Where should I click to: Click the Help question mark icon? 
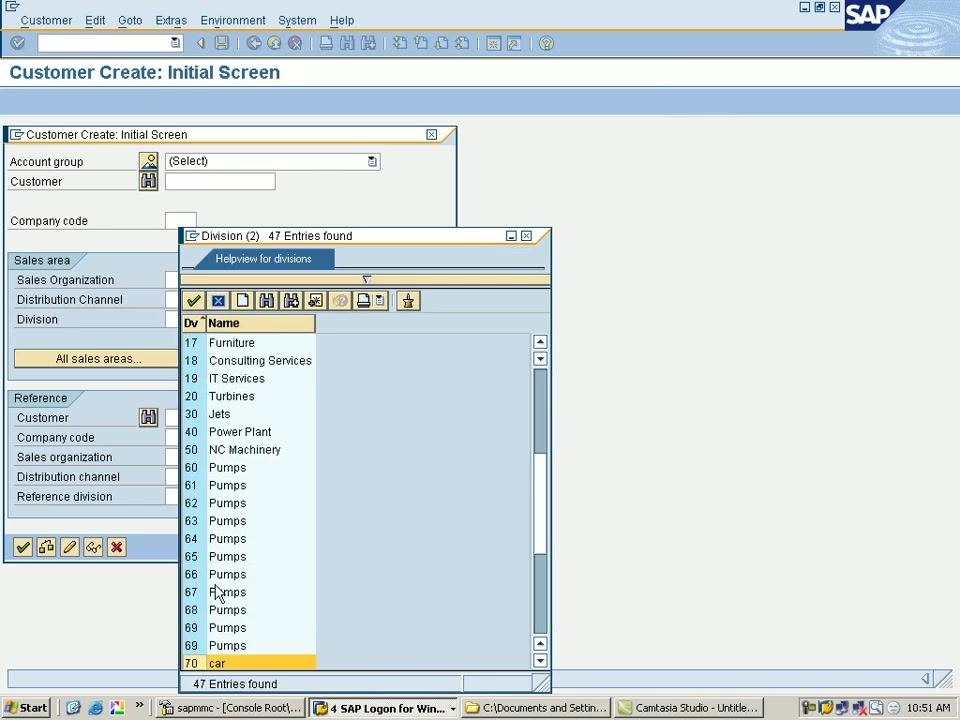click(546, 43)
